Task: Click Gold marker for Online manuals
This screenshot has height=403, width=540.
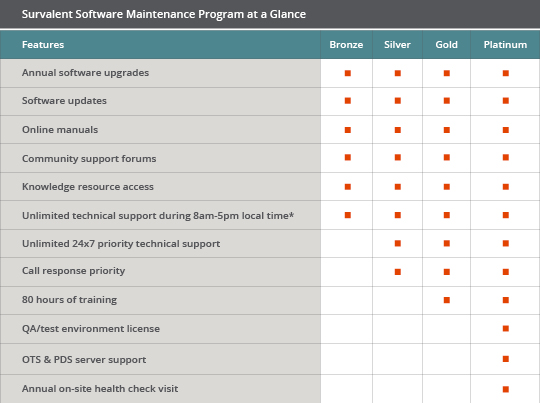Action: point(447,130)
